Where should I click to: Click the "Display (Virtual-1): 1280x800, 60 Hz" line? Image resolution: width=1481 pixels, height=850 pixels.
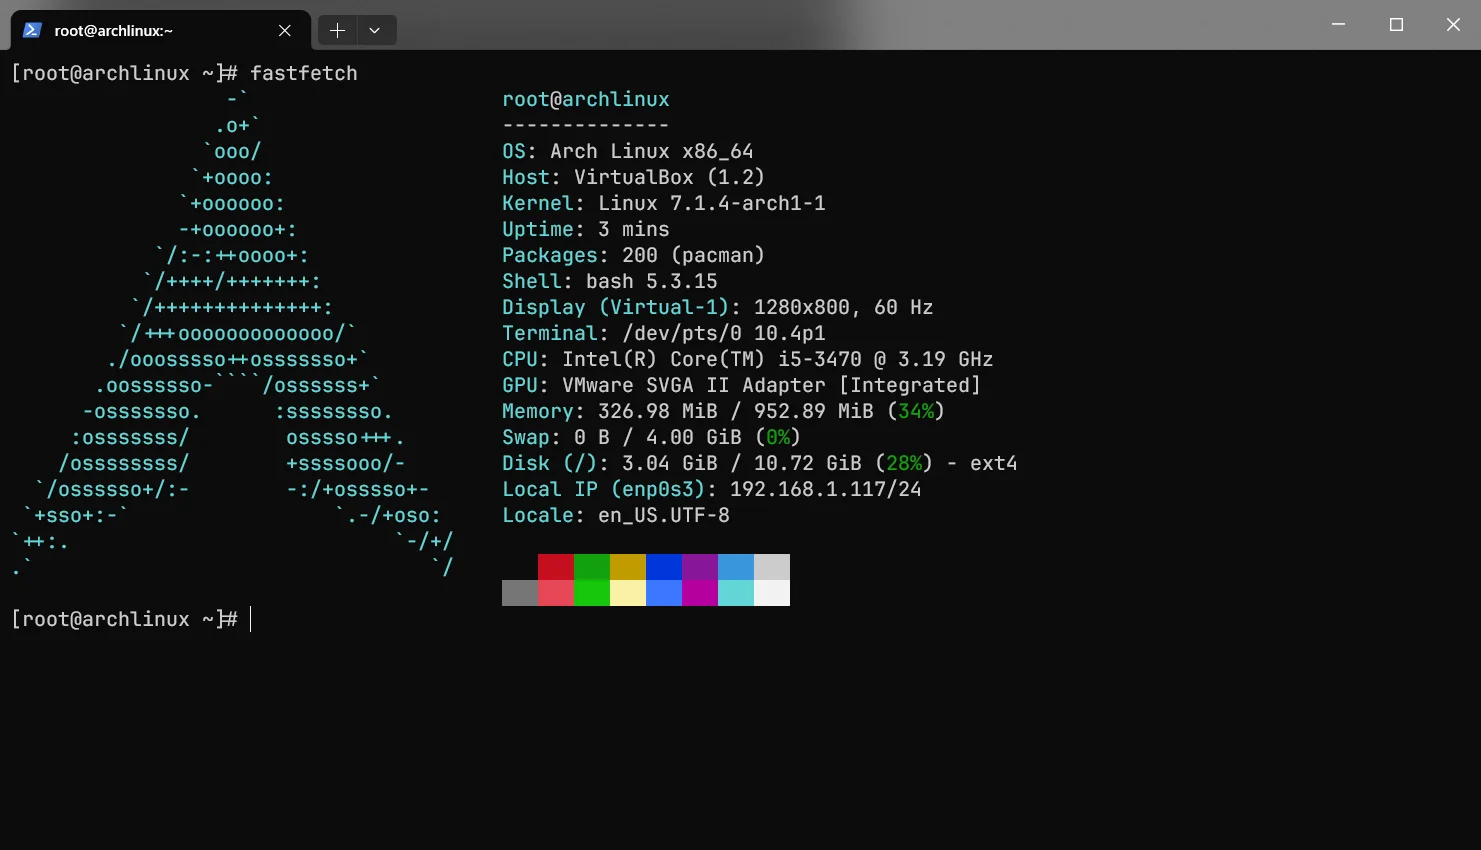click(x=718, y=307)
